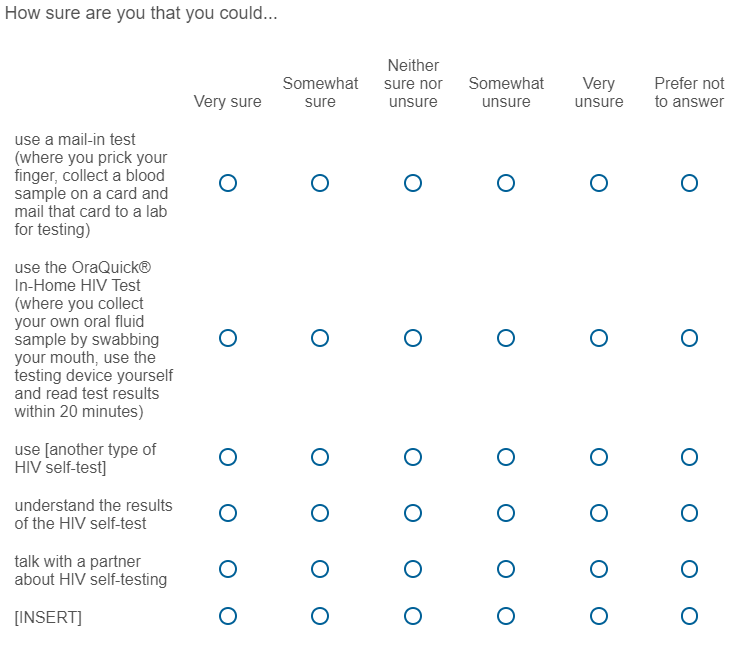The width and height of the screenshot is (739, 661).
Task: Select 'Somewhat sure' in the [INSERT] row
Action: tap(320, 616)
